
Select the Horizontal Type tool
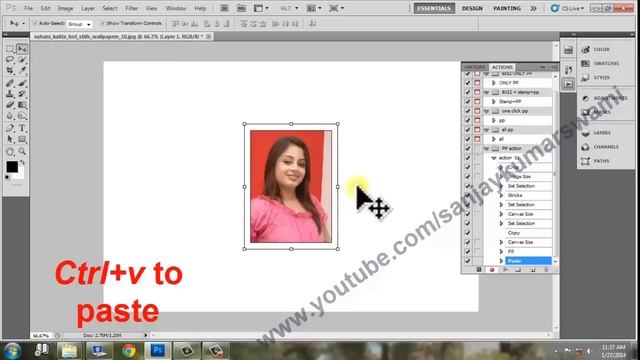(22, 128)
